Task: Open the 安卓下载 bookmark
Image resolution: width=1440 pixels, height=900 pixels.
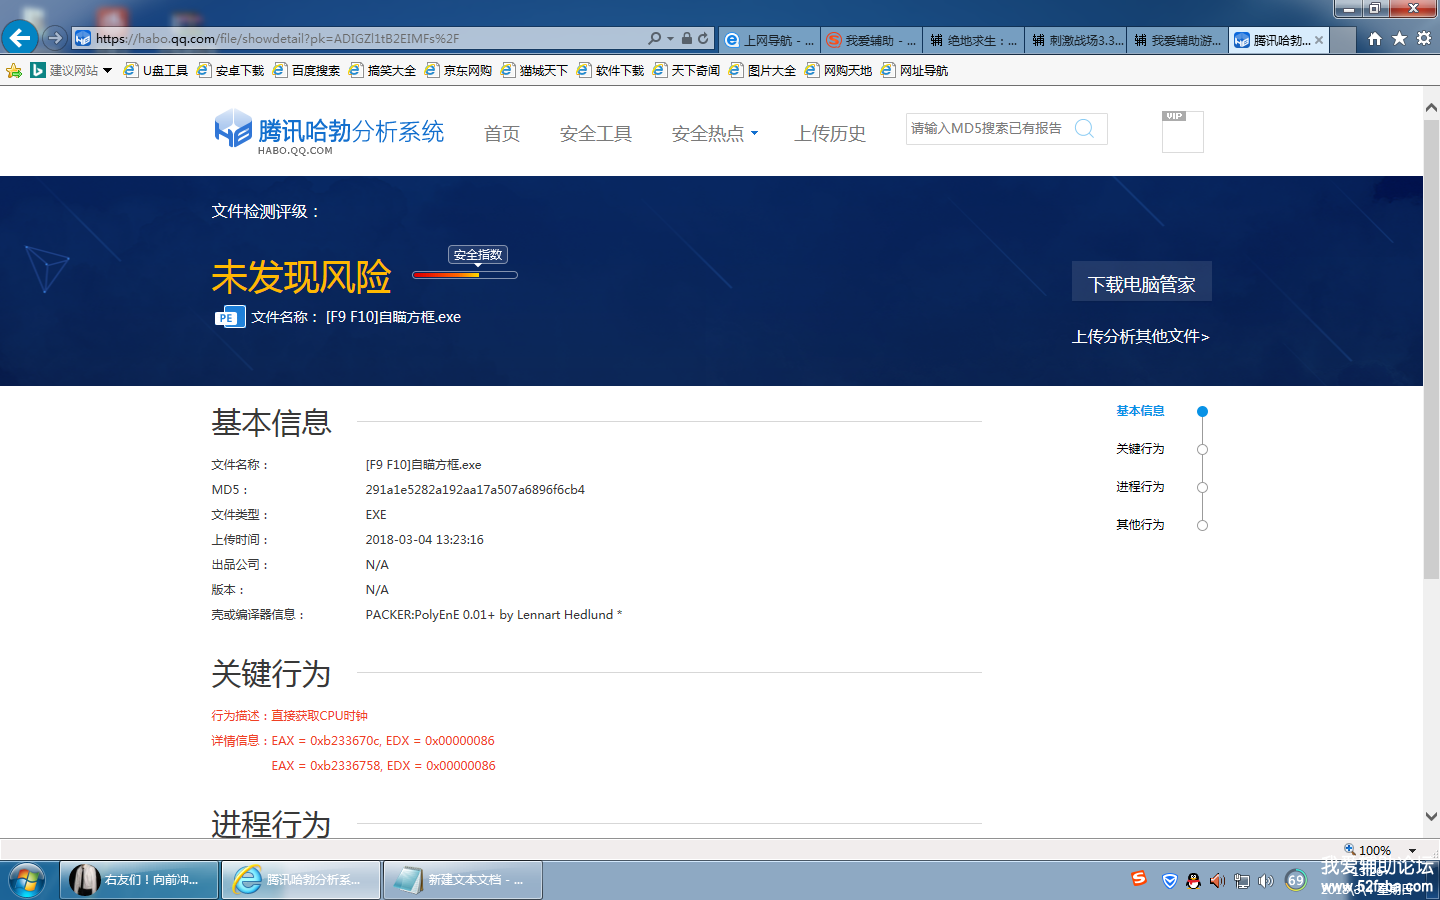Action: pyautogui.click(x=231, y=70)
